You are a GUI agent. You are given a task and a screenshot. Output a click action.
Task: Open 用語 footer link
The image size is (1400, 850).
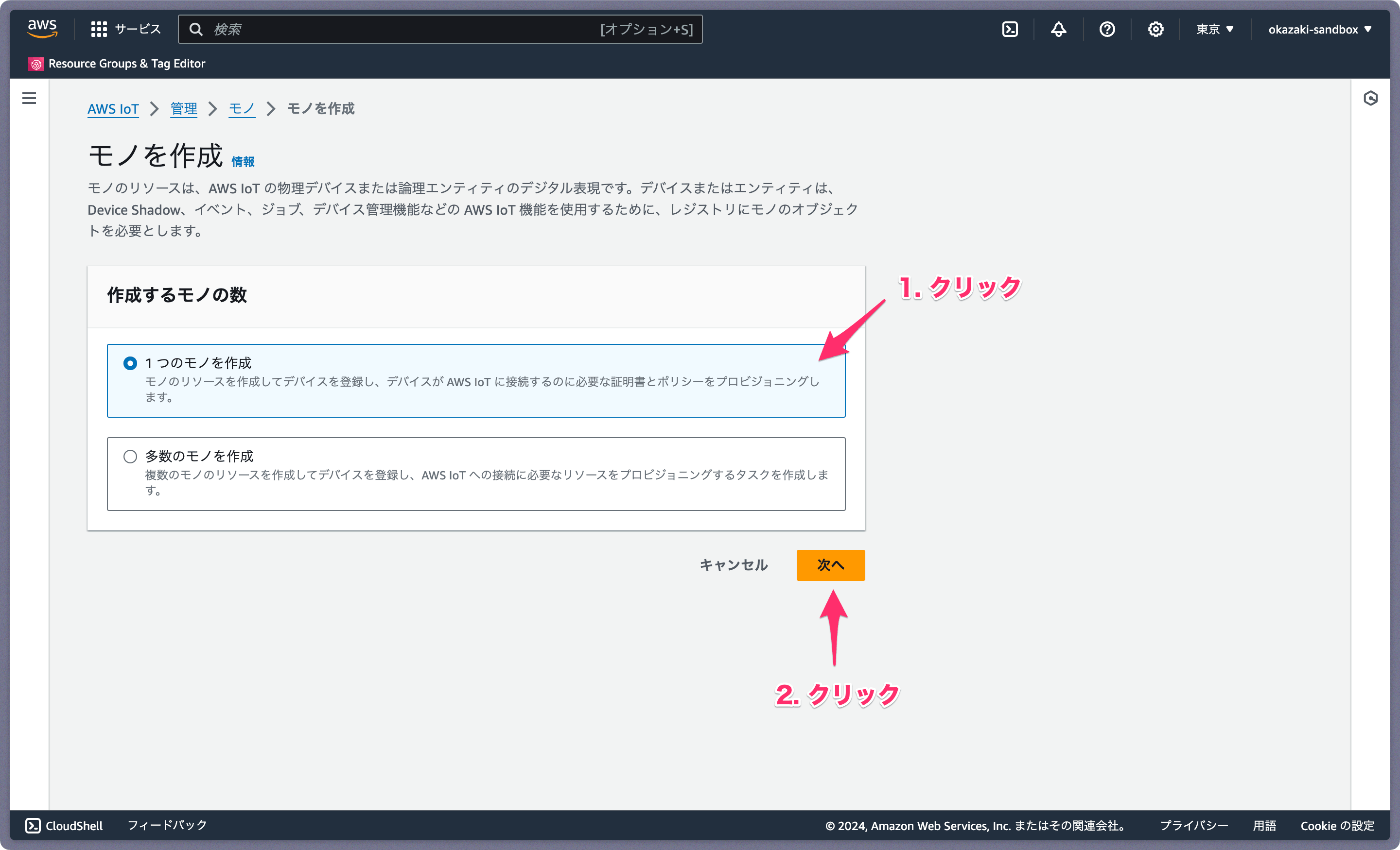click(x=1265, y=826)
